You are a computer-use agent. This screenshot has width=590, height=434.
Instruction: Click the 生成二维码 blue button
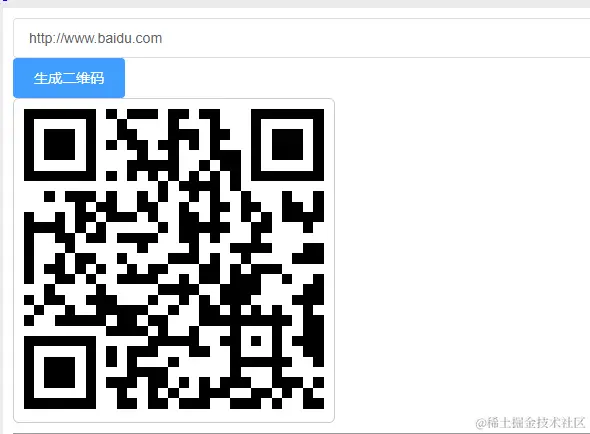pyautogui.click(x=69, y=78)
